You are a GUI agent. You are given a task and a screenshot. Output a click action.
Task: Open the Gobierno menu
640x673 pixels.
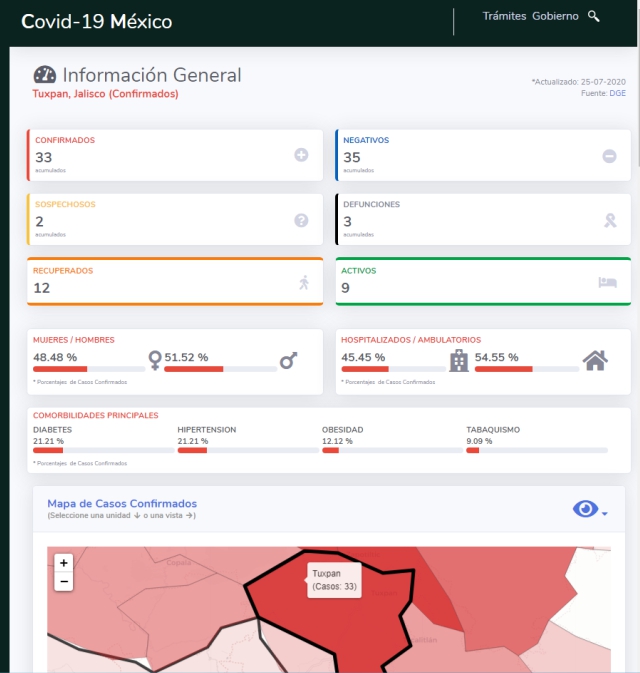(x=555, y=16)
